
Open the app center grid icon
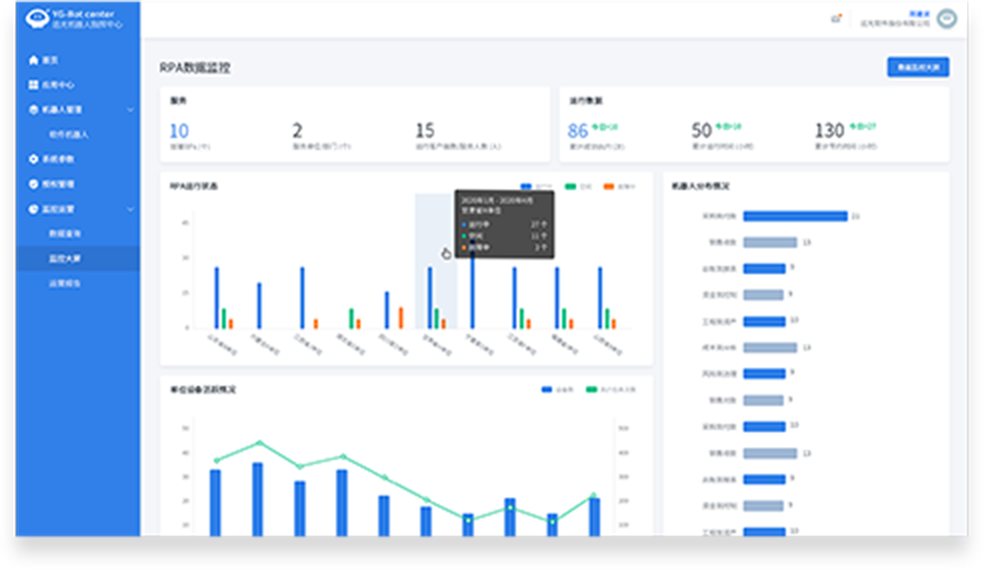coord(33,85)
